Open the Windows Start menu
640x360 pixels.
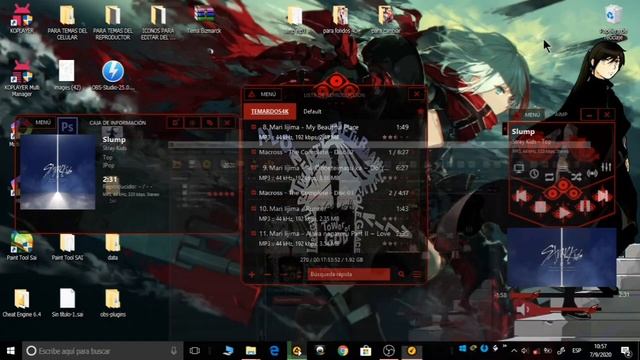click(x=11, y=351)
